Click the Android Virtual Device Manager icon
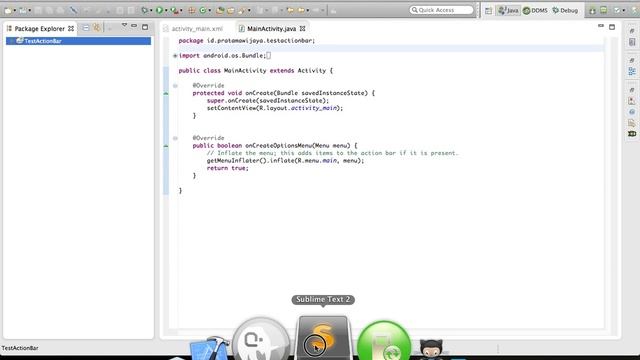This screenshot has height=360, width=640. [603, 10]
